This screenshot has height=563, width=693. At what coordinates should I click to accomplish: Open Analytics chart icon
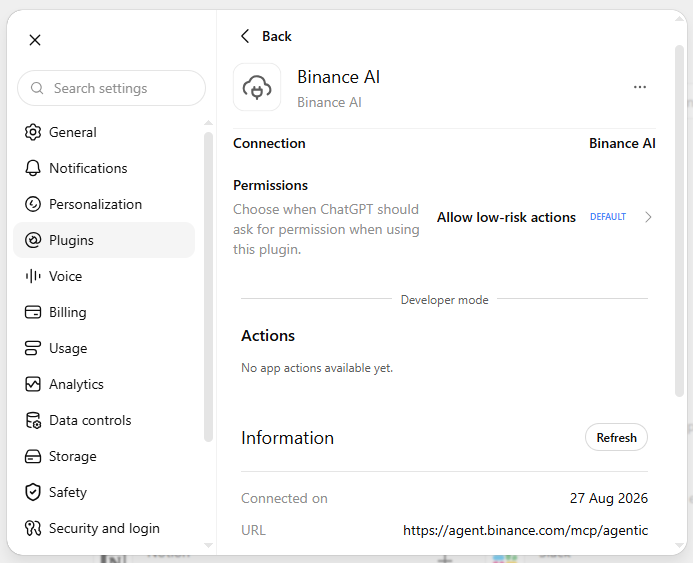[33, 384]
